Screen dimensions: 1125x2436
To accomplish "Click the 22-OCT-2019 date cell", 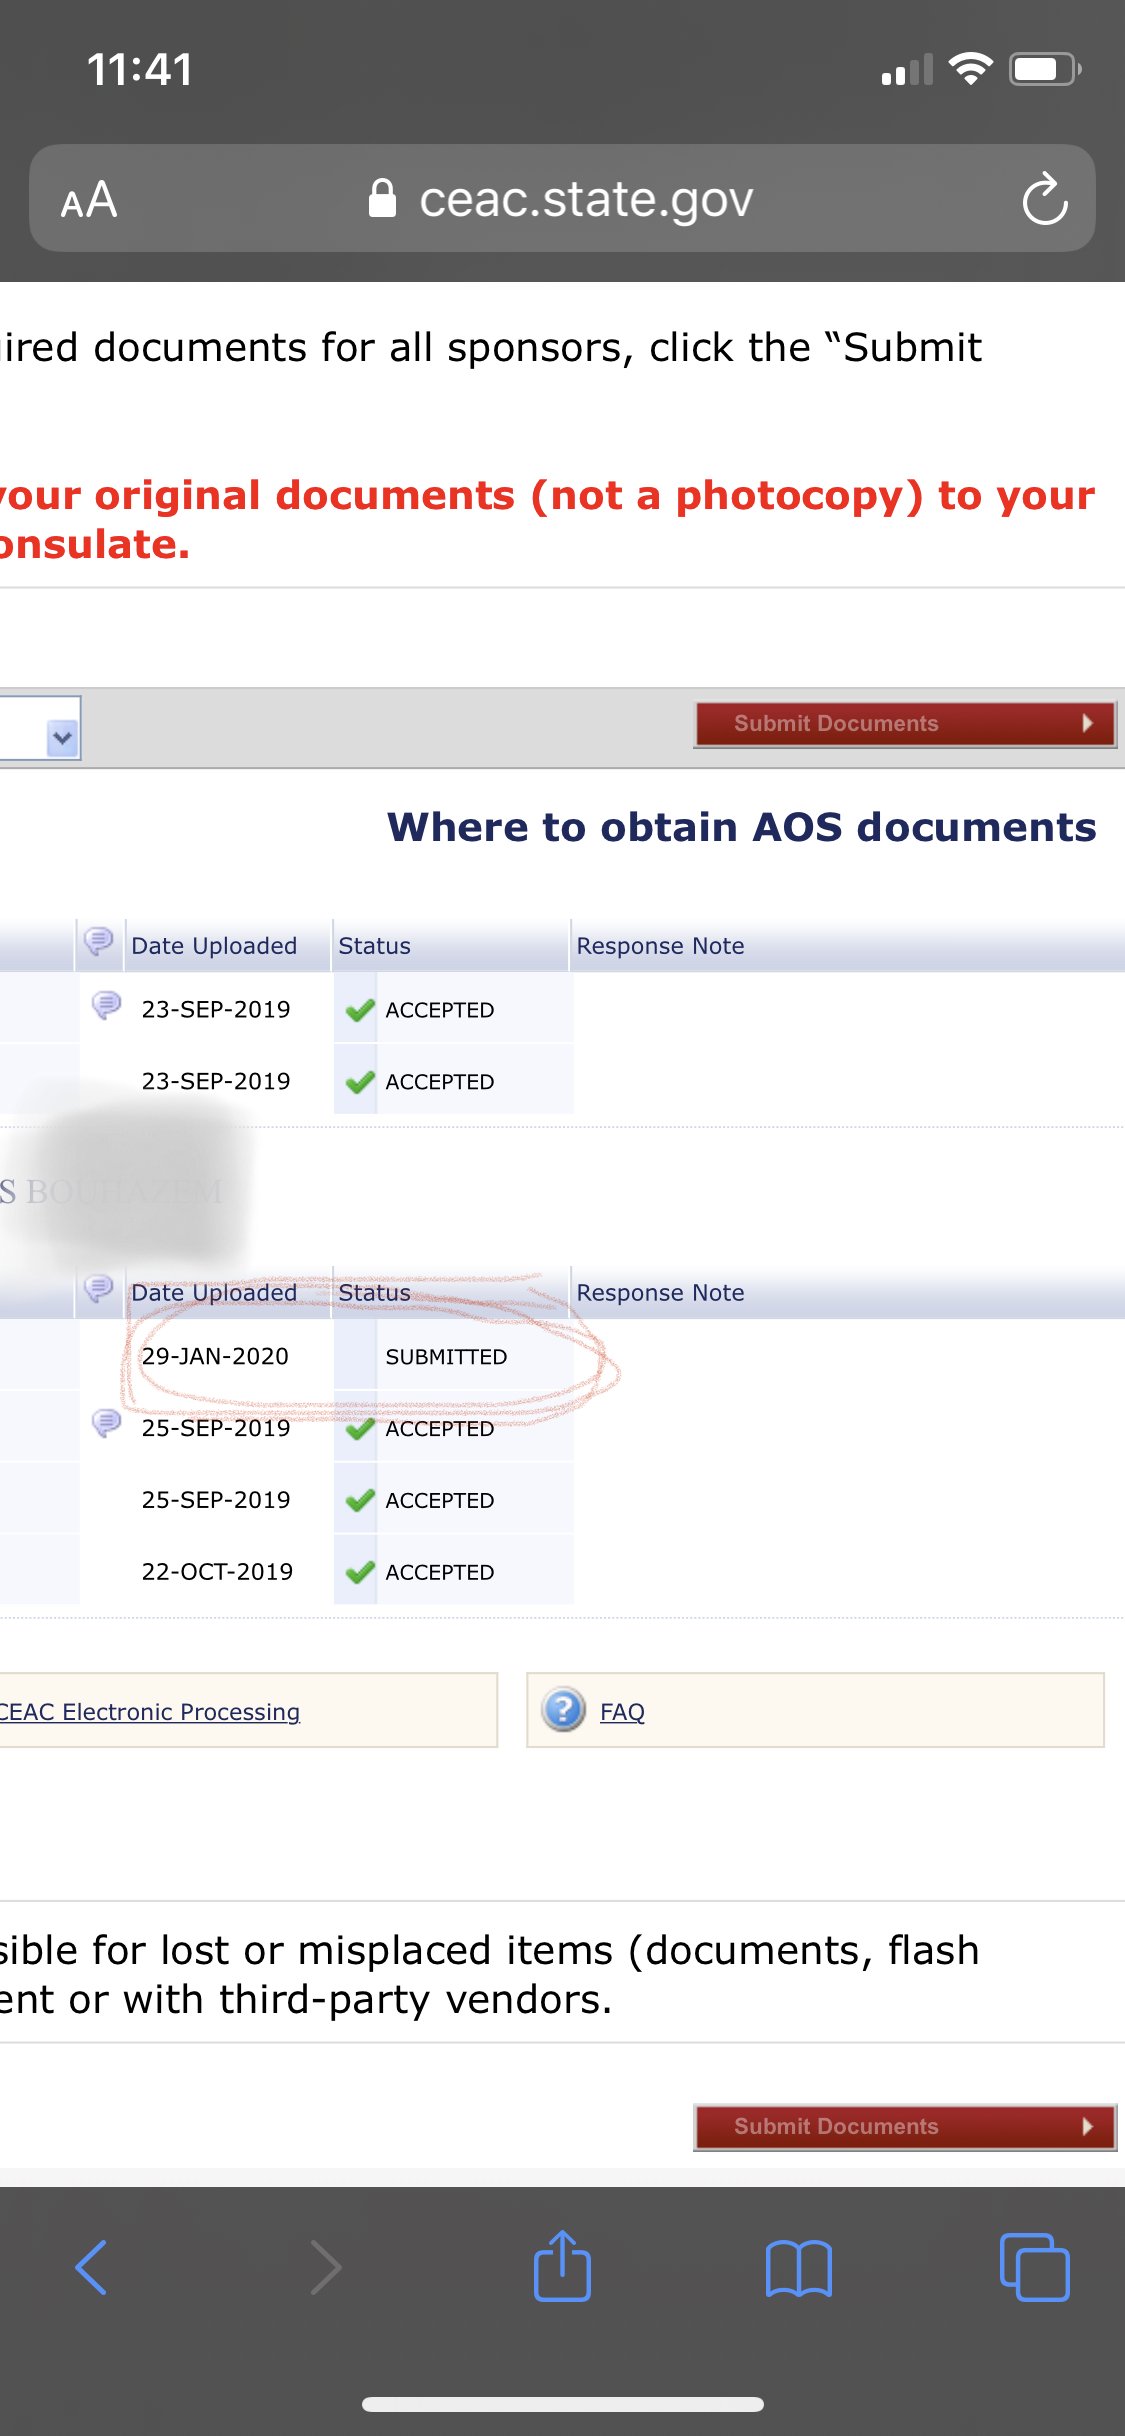I will [x=217, y=1572].
